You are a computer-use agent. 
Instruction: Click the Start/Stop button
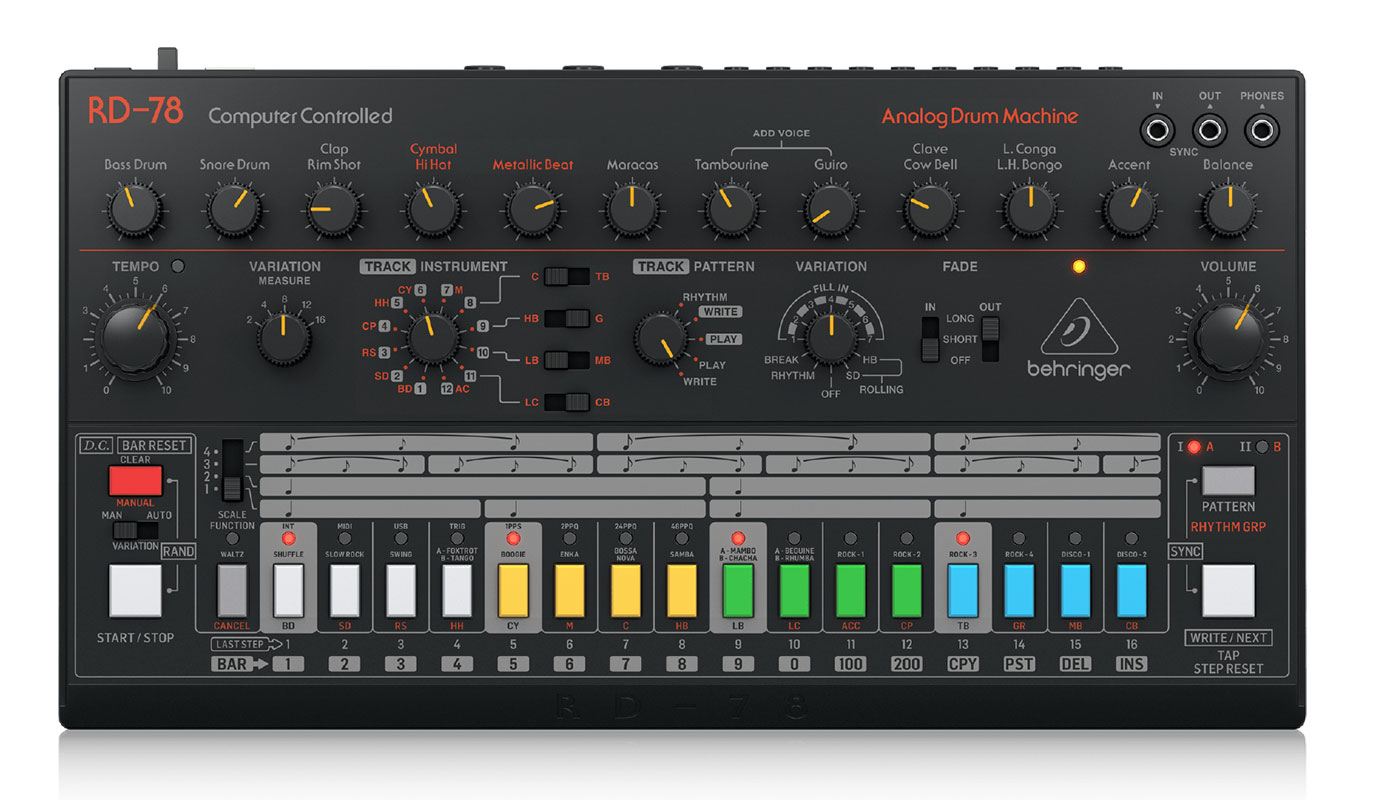click(x=135, y=591)
